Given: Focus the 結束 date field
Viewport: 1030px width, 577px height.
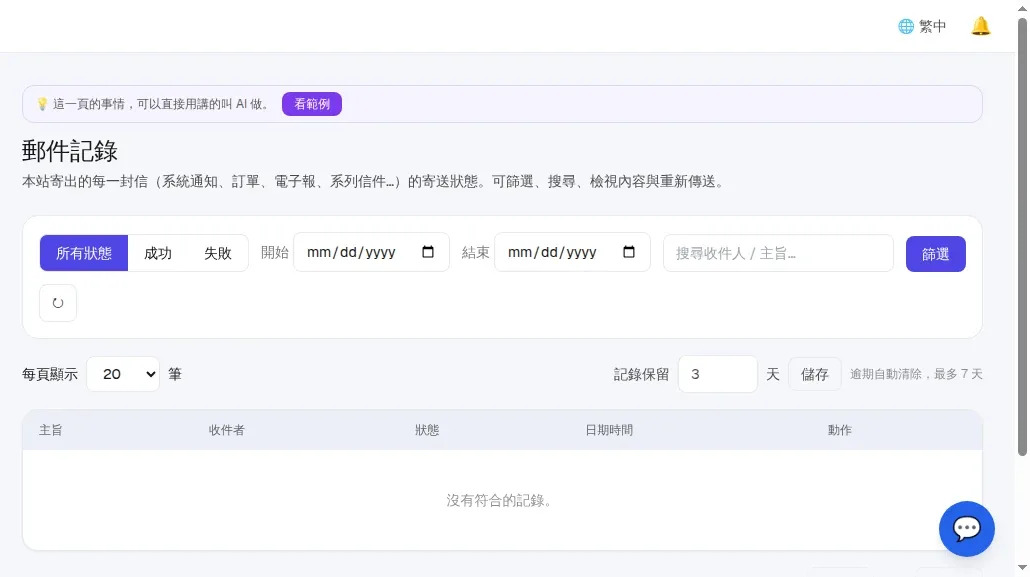Looking at the screenshot, I should point(572,252).
